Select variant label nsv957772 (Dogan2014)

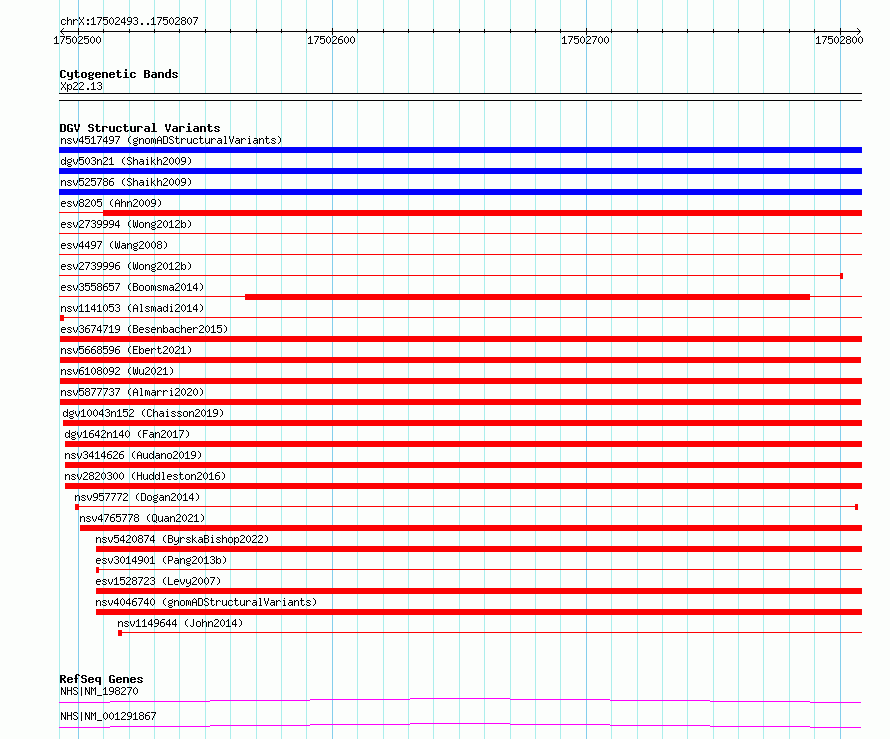pyautogui.click(x=137, y=497)
